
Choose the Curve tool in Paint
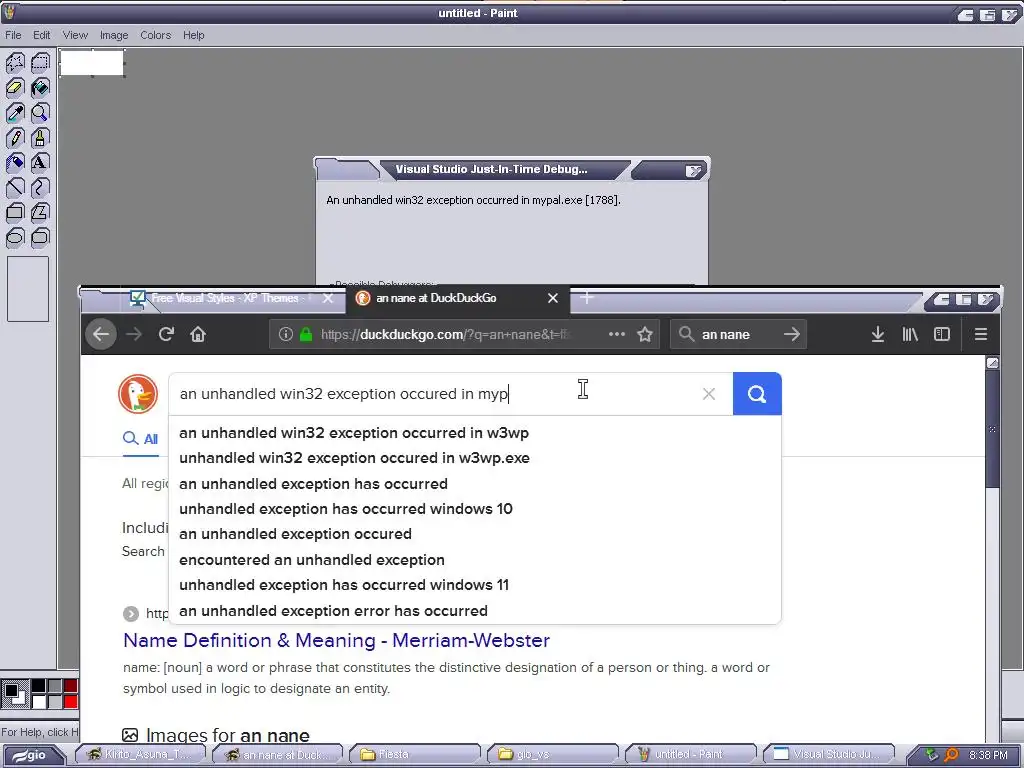tap(40, 187)
